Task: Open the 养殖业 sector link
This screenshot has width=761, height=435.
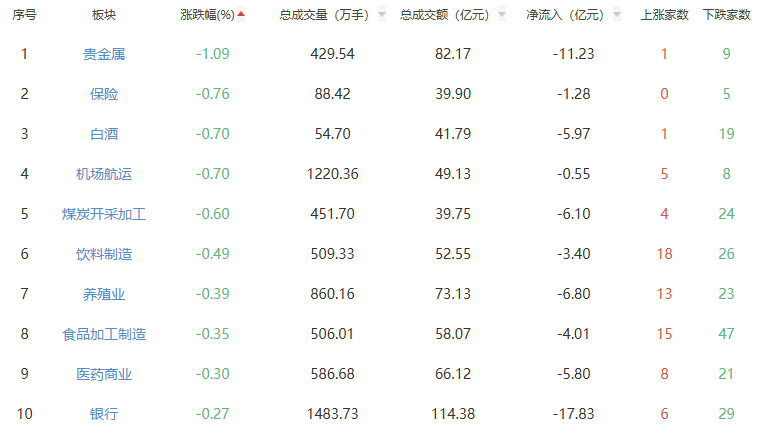Action: click(104, 294)
